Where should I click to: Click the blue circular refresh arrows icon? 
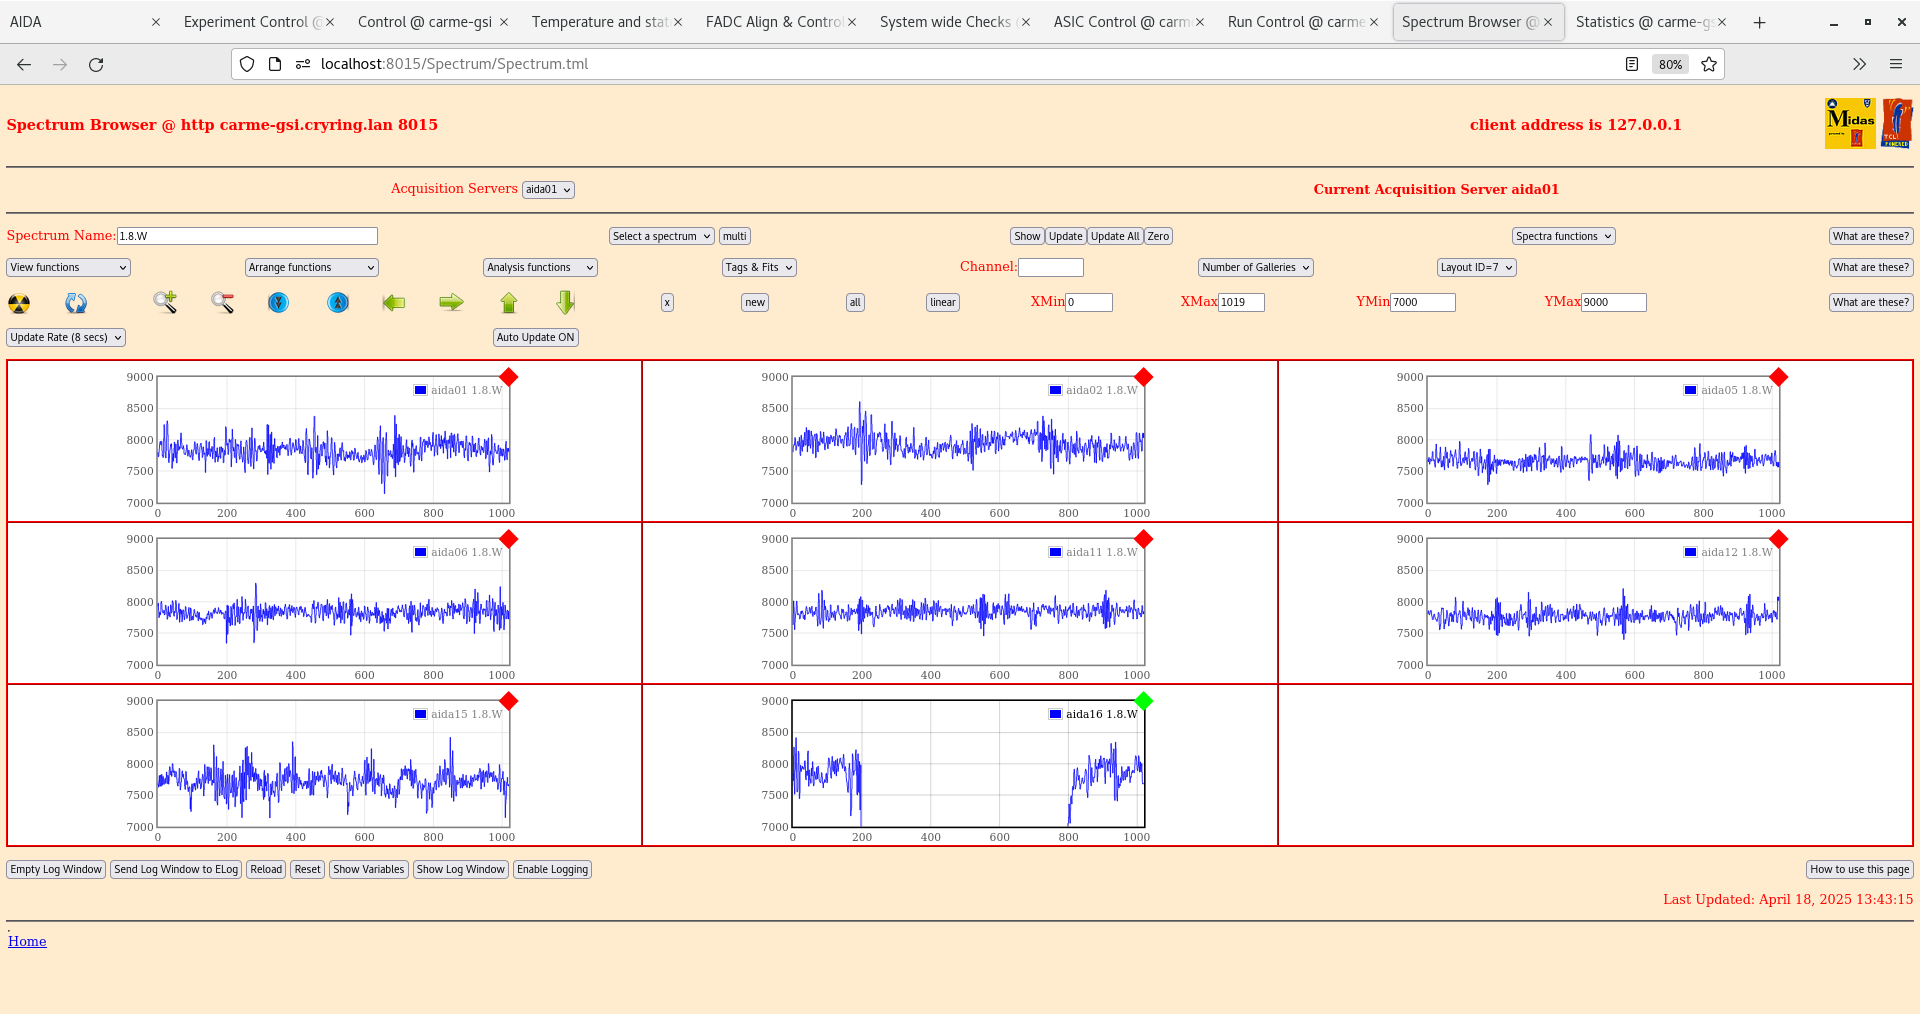(76, 303)
